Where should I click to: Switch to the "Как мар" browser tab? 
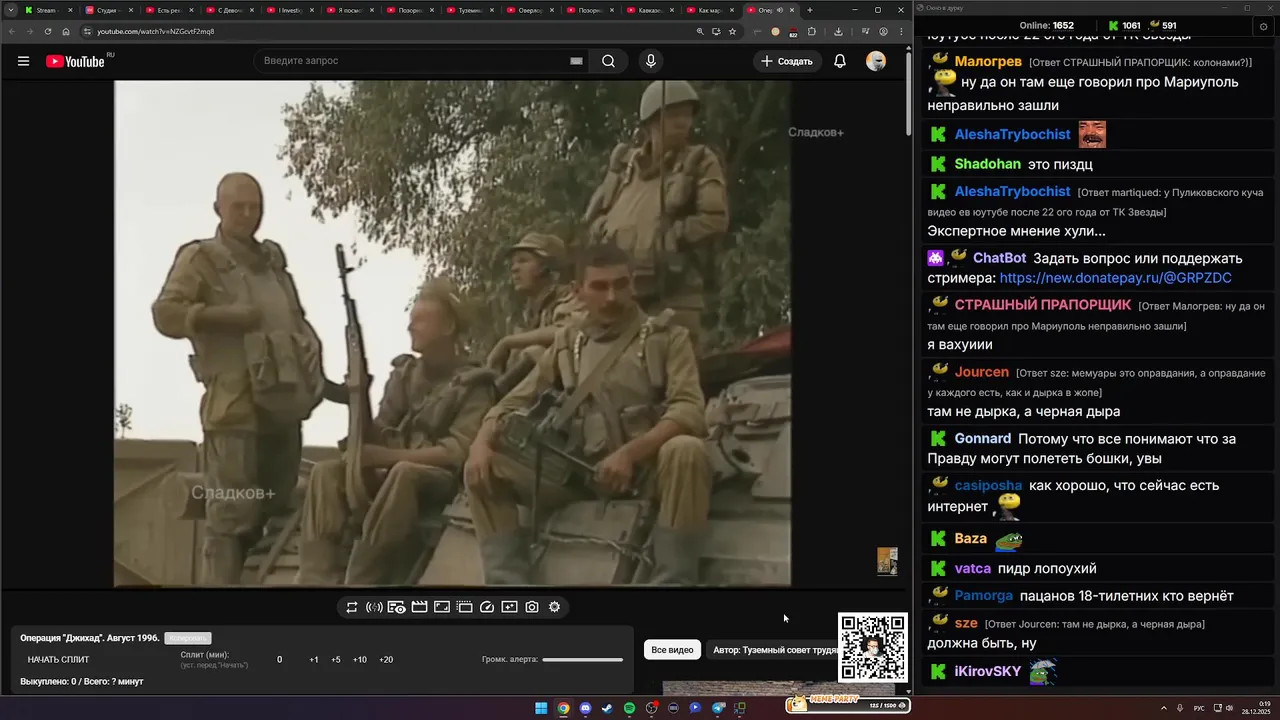tap(710, 10)
